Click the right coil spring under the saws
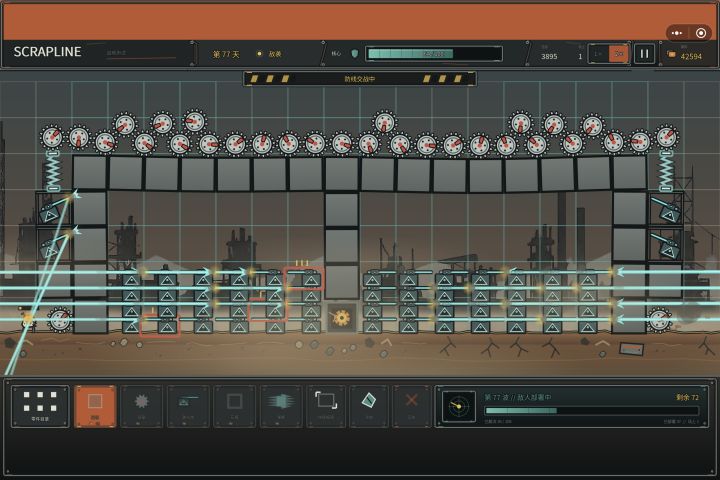720x480 pixels. coord(666,171)
